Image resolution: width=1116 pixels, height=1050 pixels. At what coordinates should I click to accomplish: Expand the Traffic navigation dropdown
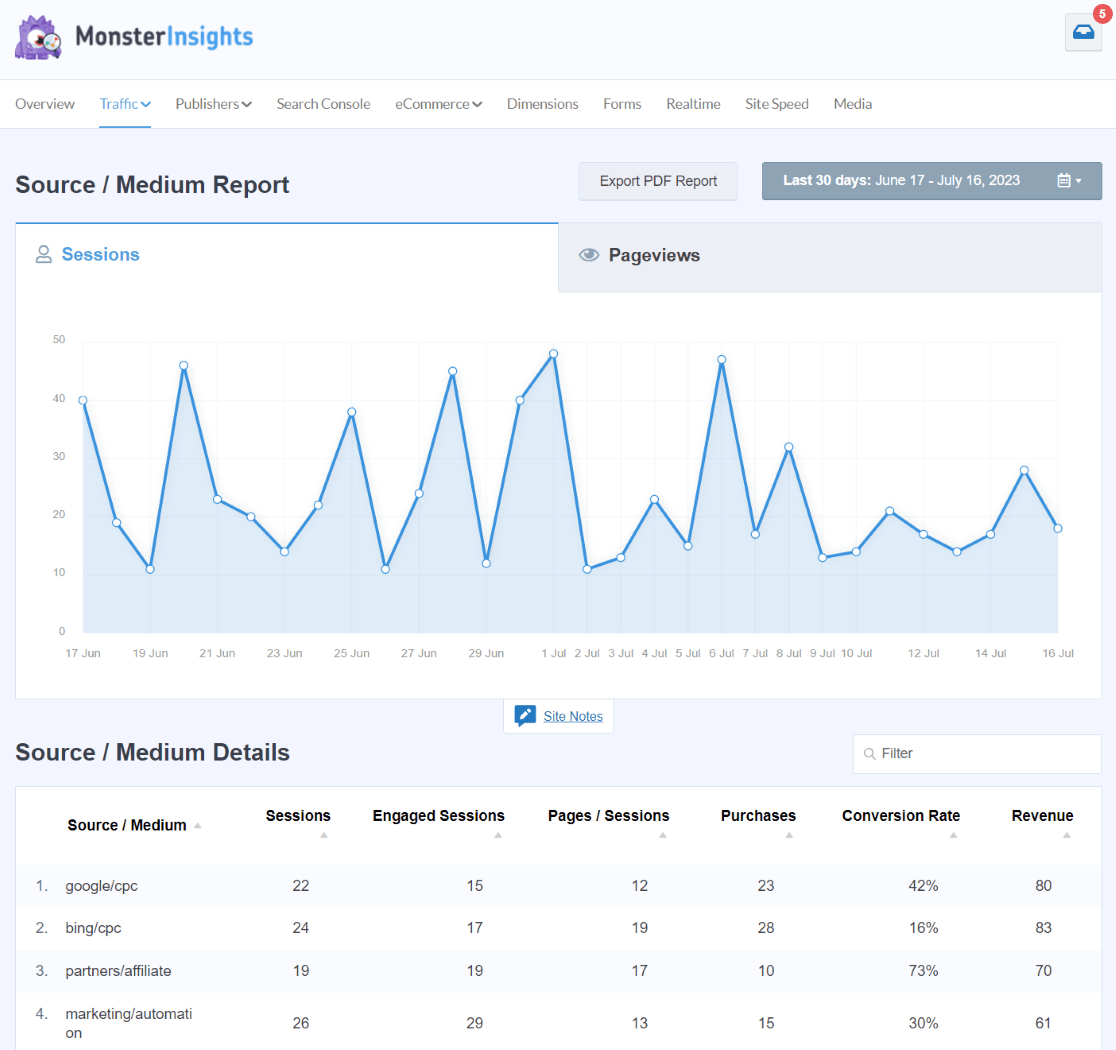(124, 103)
